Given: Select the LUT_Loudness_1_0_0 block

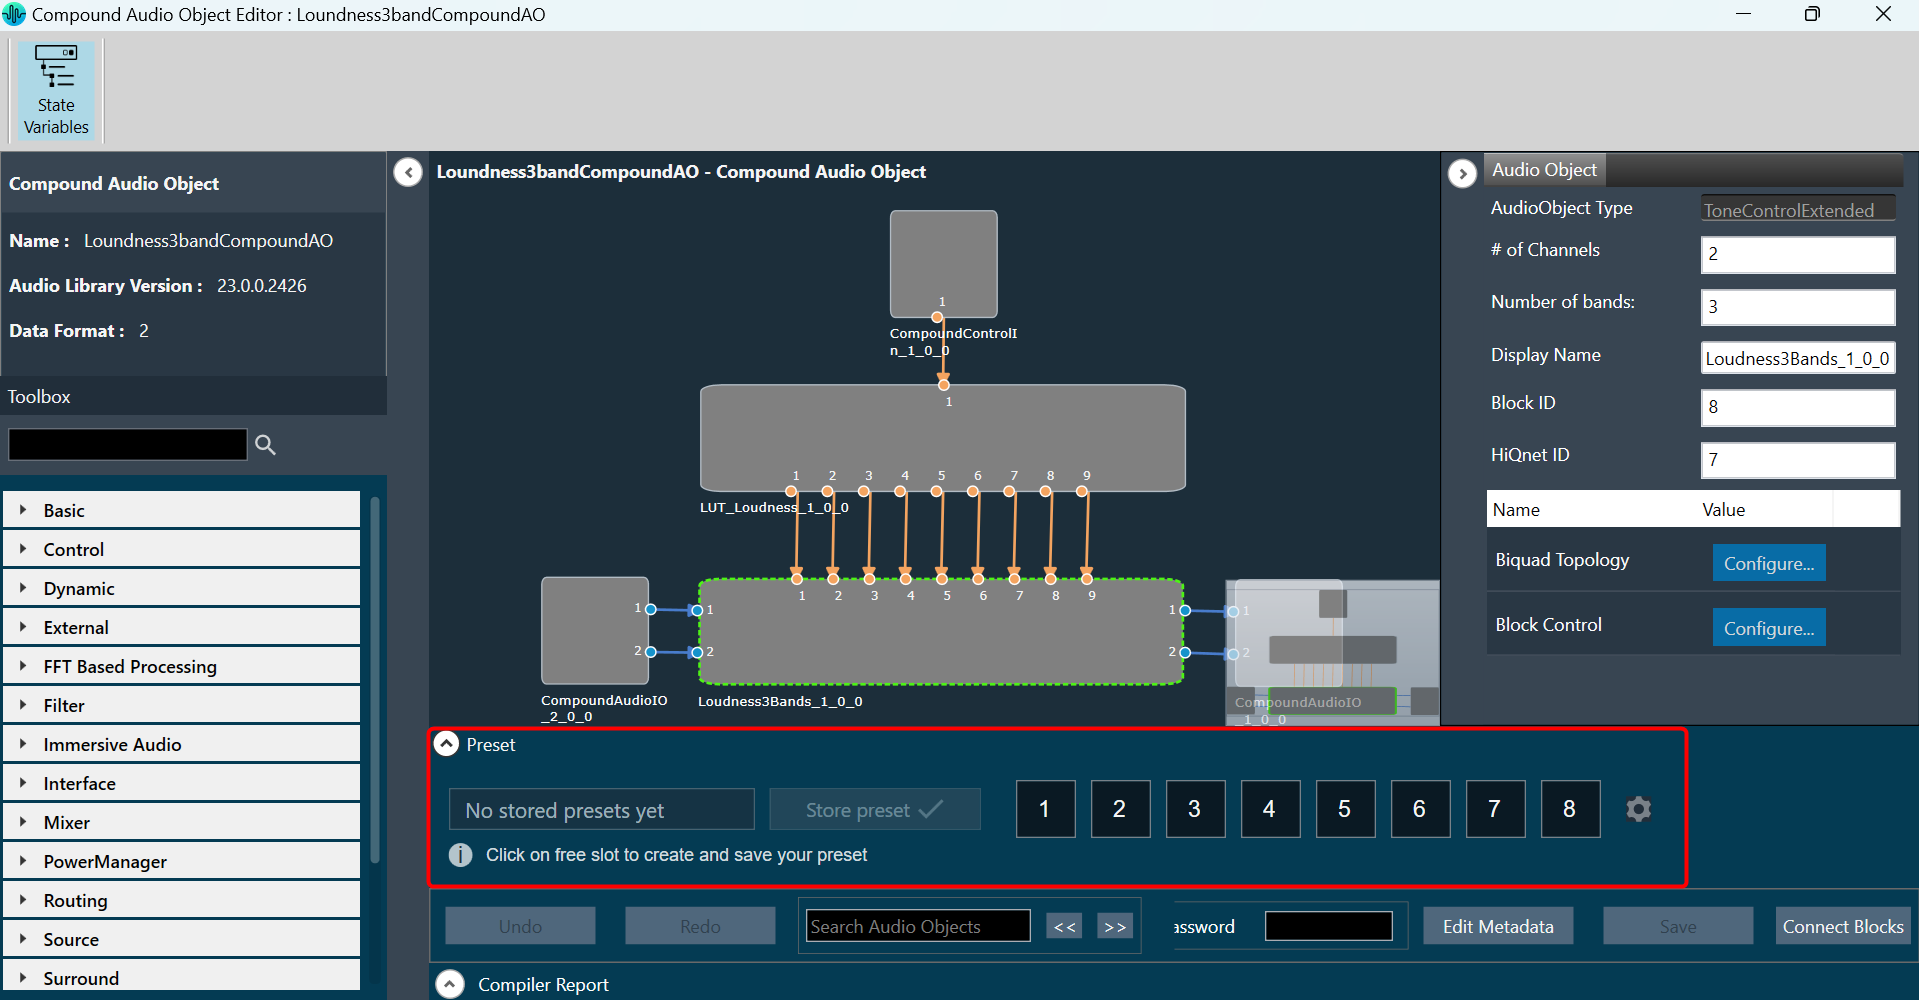Looking at the screenshot, I should [x=943, y=438].
